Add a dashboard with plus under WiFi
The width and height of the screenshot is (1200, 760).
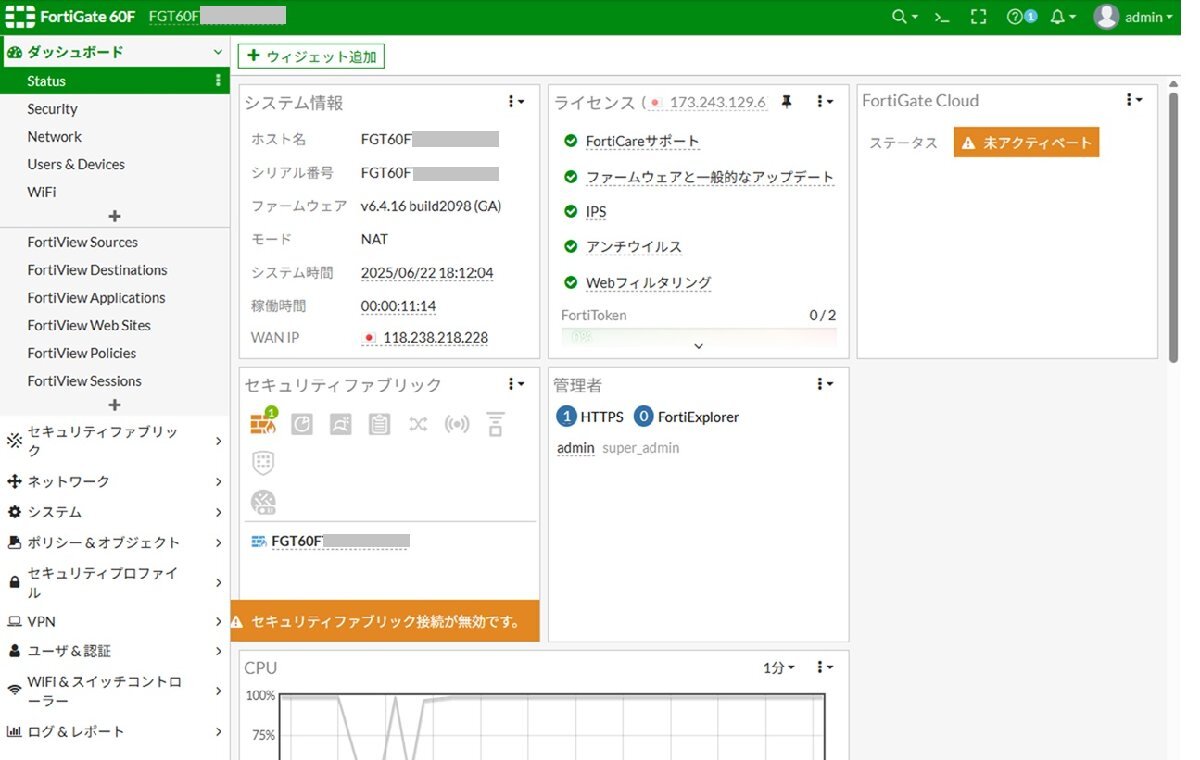coord(114,216)
